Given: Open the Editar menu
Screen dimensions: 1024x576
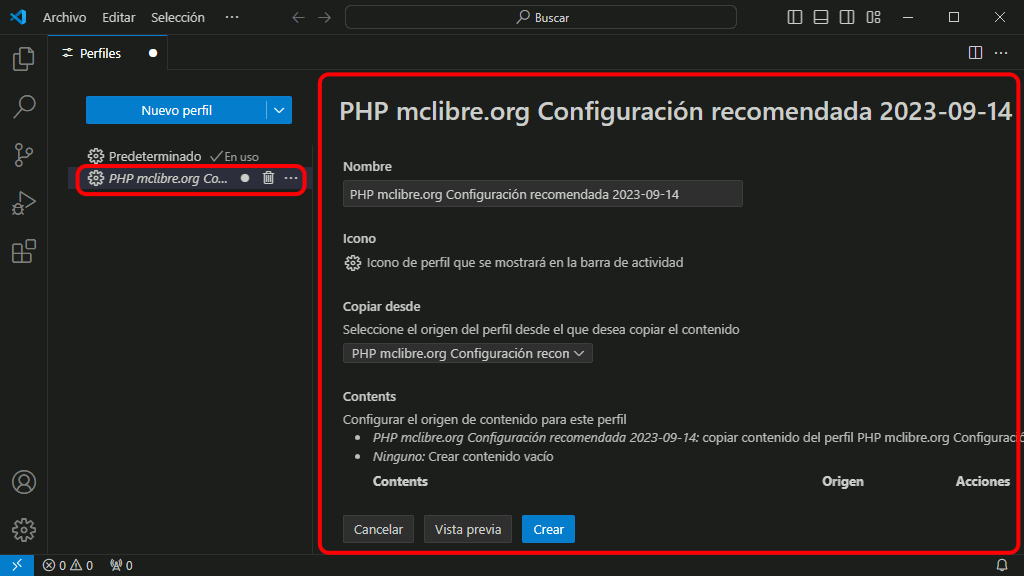Looking at the screenshot, I should click(x=118, y=18).
